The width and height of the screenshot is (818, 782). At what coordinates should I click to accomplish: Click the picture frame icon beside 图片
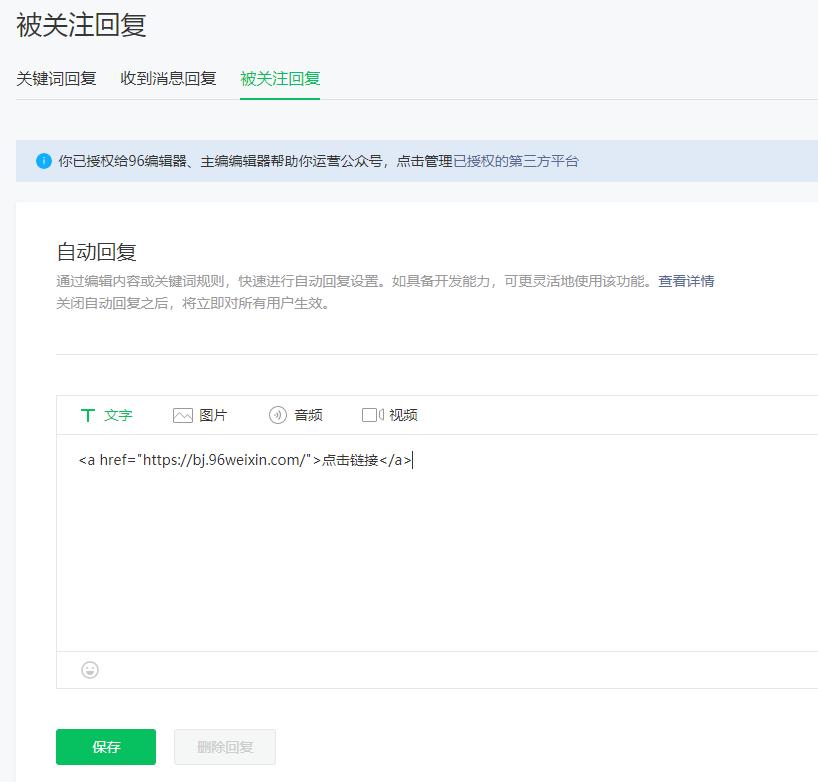tap(182, 413)
